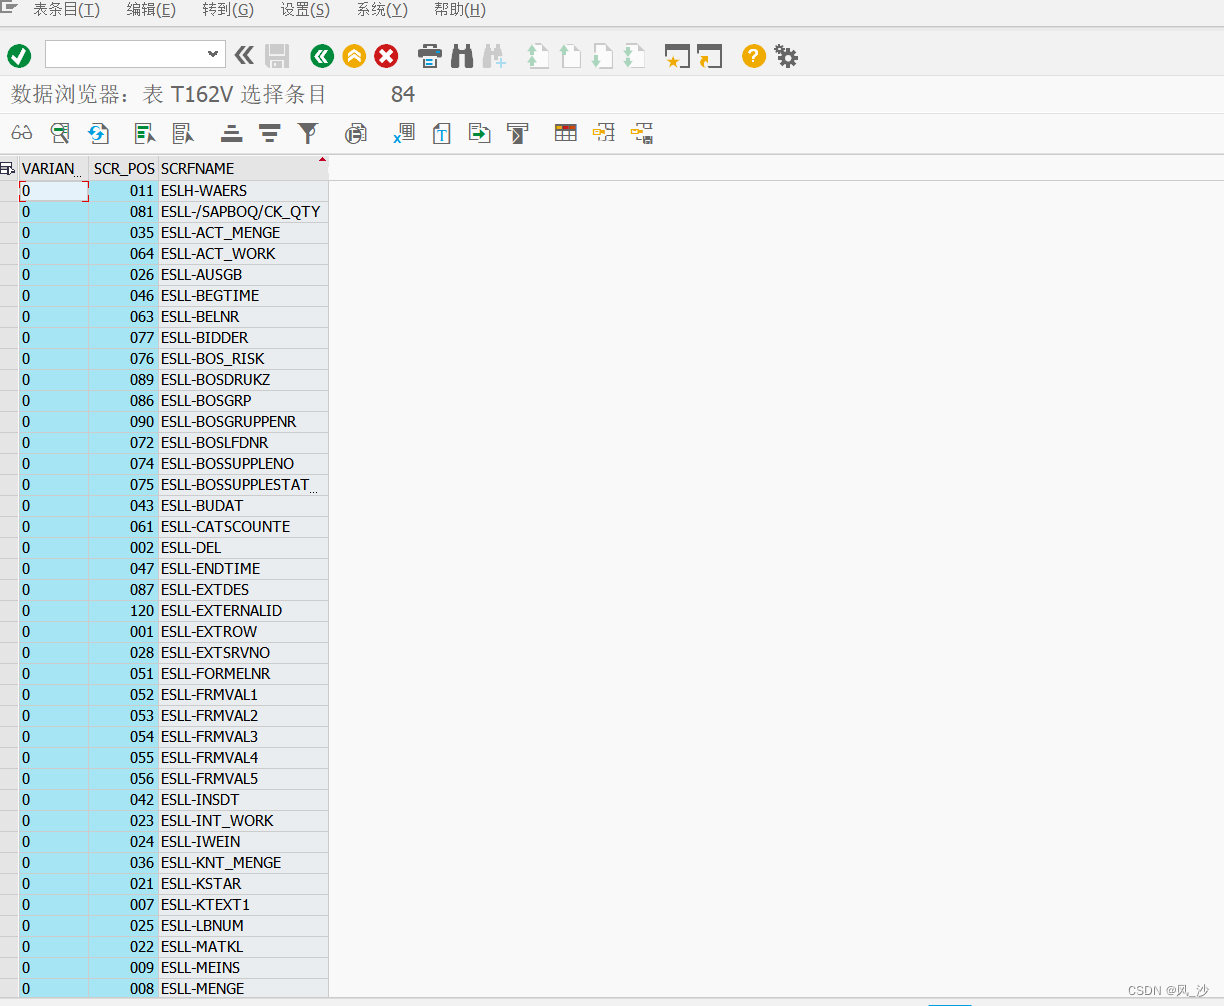Open a new session with the window-star icon
Screen dimensions: 1224x1006
pos(677,56)
